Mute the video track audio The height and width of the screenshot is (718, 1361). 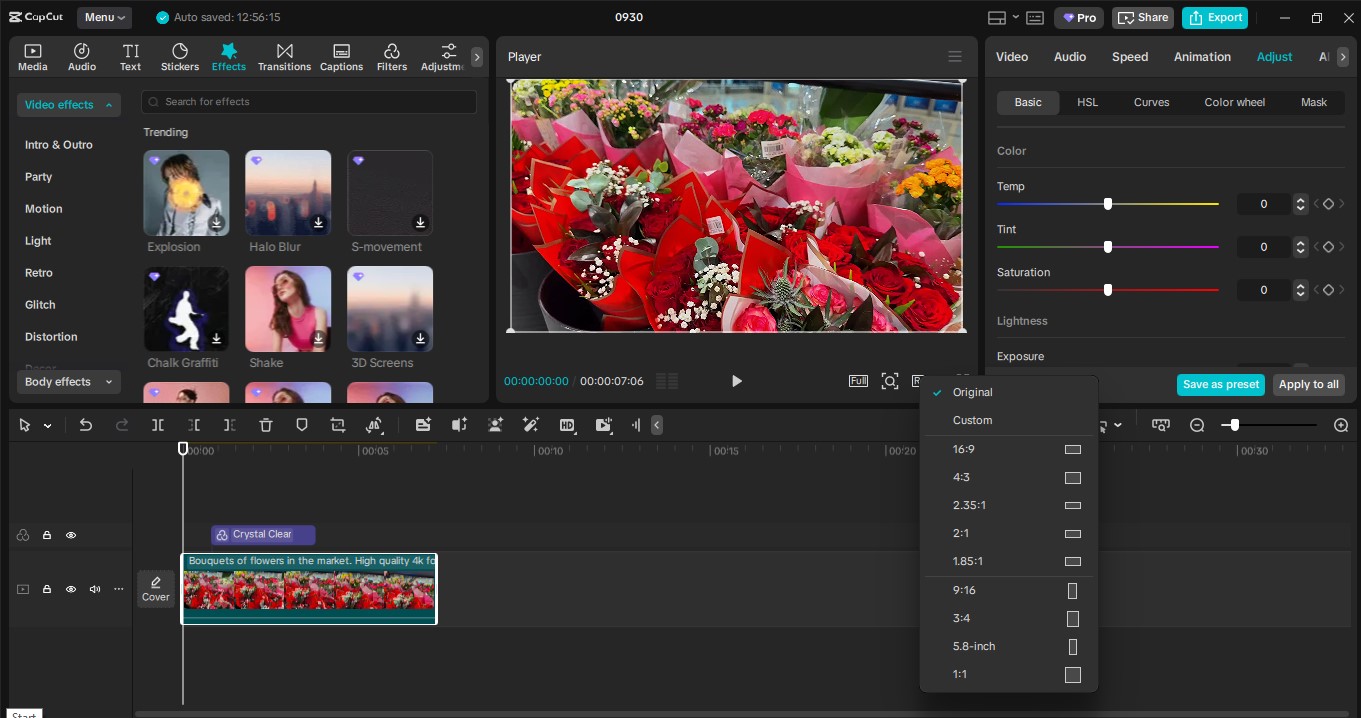click(94, 589)
